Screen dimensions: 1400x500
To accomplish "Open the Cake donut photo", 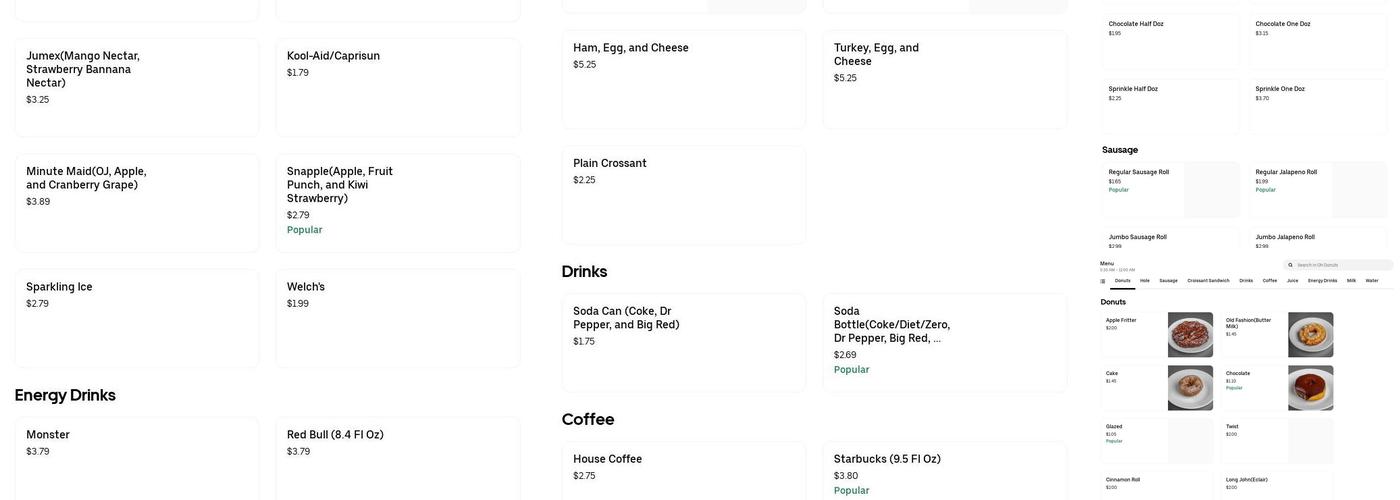I will 1190,388.
